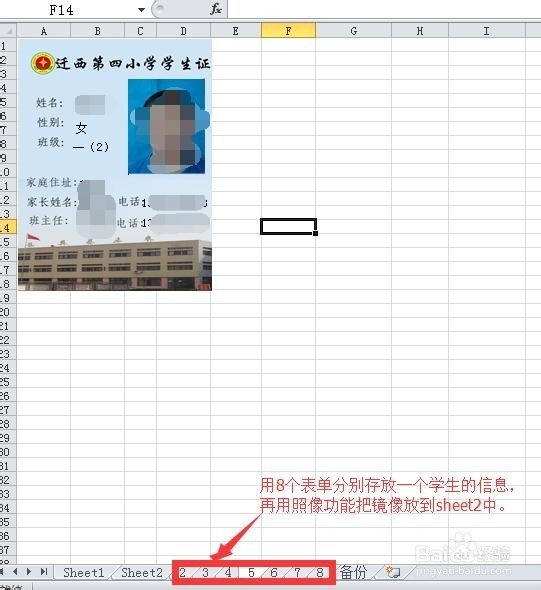Image resolution: width=541 pixels, height=590 pixels.
Task: Click the insert new worksheet icon
Action: (393, 572)
